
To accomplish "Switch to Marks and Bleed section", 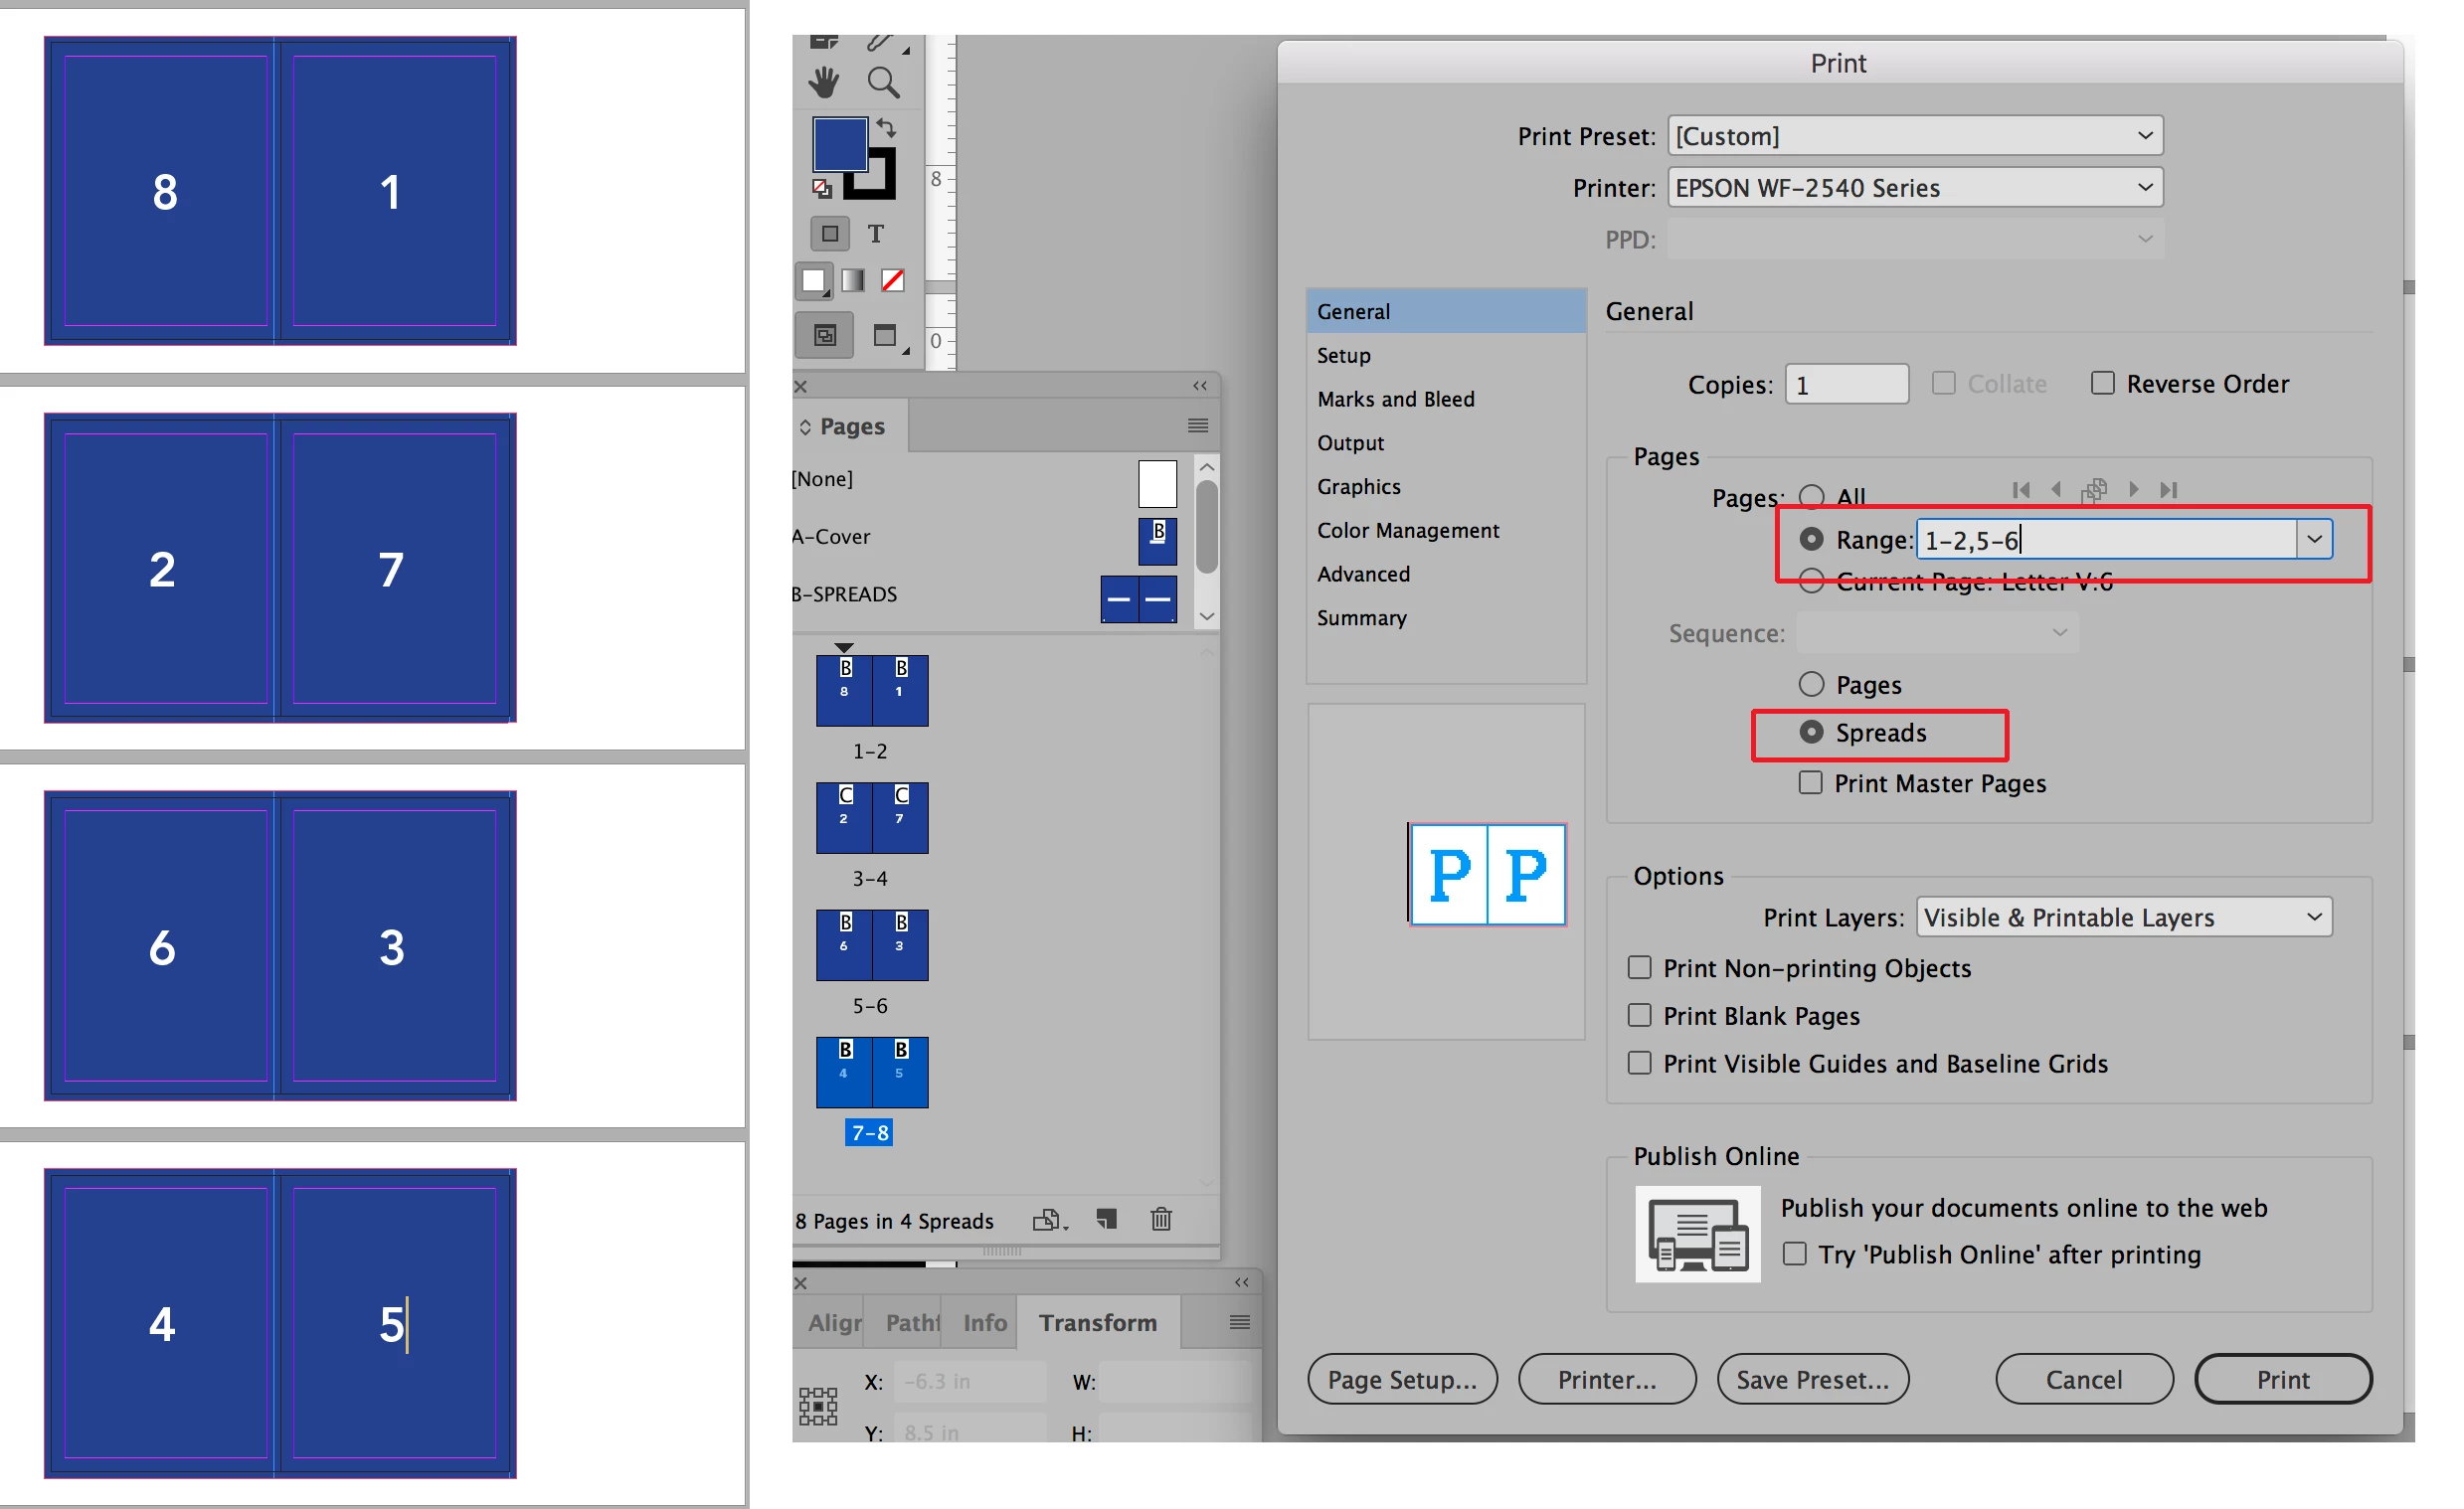I will (1395, 399).
